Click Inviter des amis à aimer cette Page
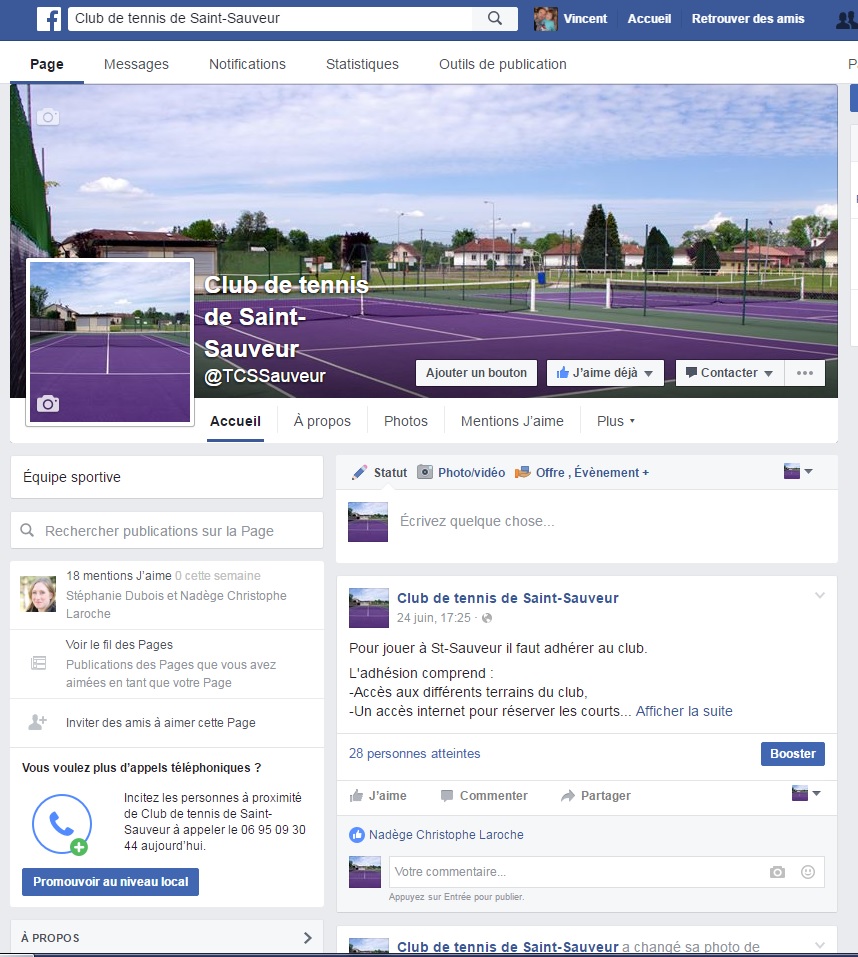This screenshot has height=957, width=858. click(x=160, y=723)
